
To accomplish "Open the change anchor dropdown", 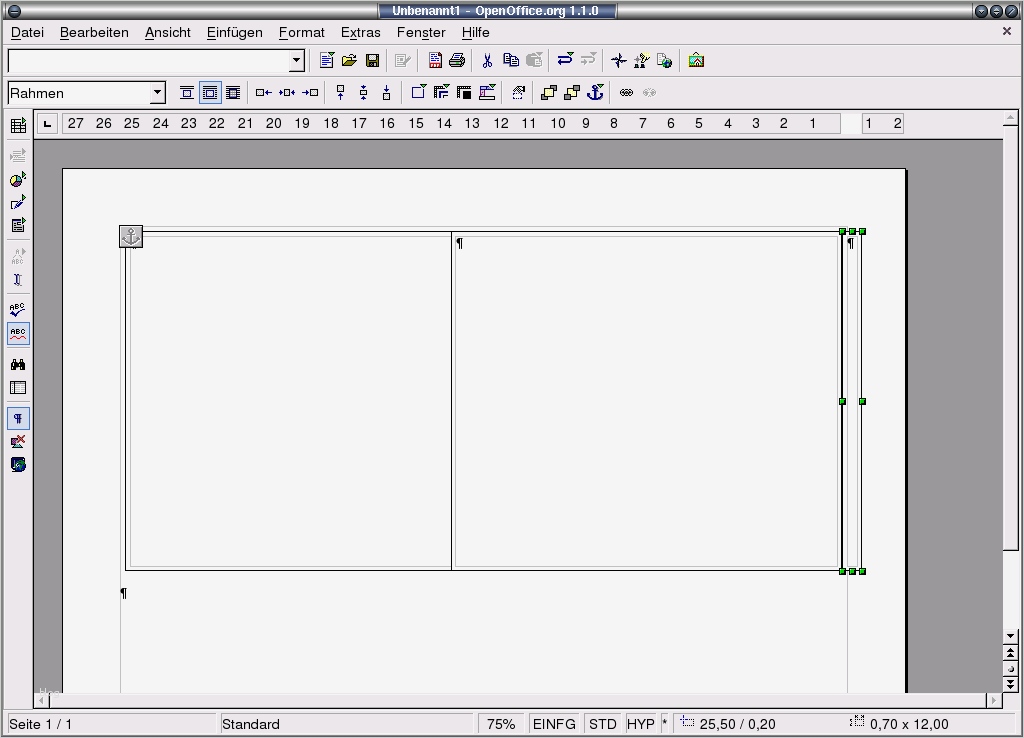I will (x=595, y=93).
